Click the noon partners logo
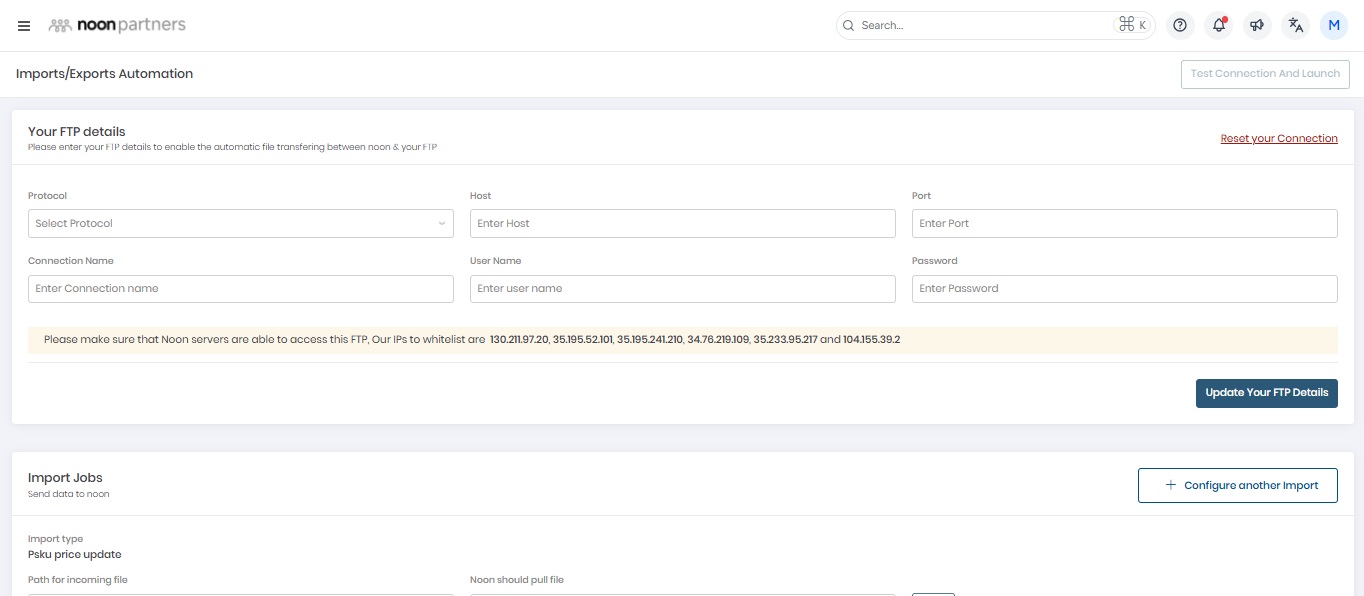1364x596 pixels. (x=117, y=25)
